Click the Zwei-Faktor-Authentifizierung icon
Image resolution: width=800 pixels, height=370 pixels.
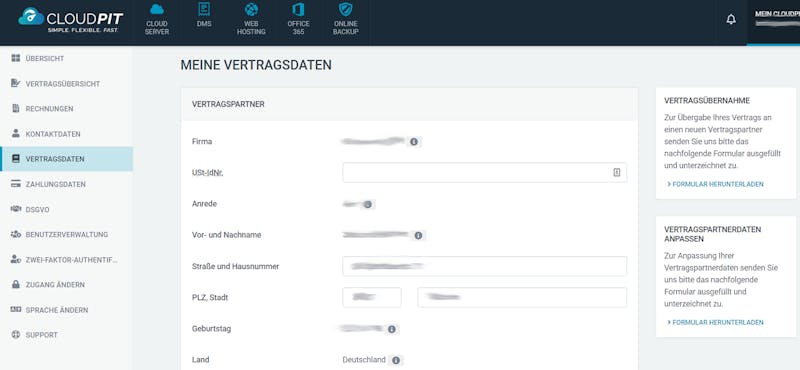[15, 259]
